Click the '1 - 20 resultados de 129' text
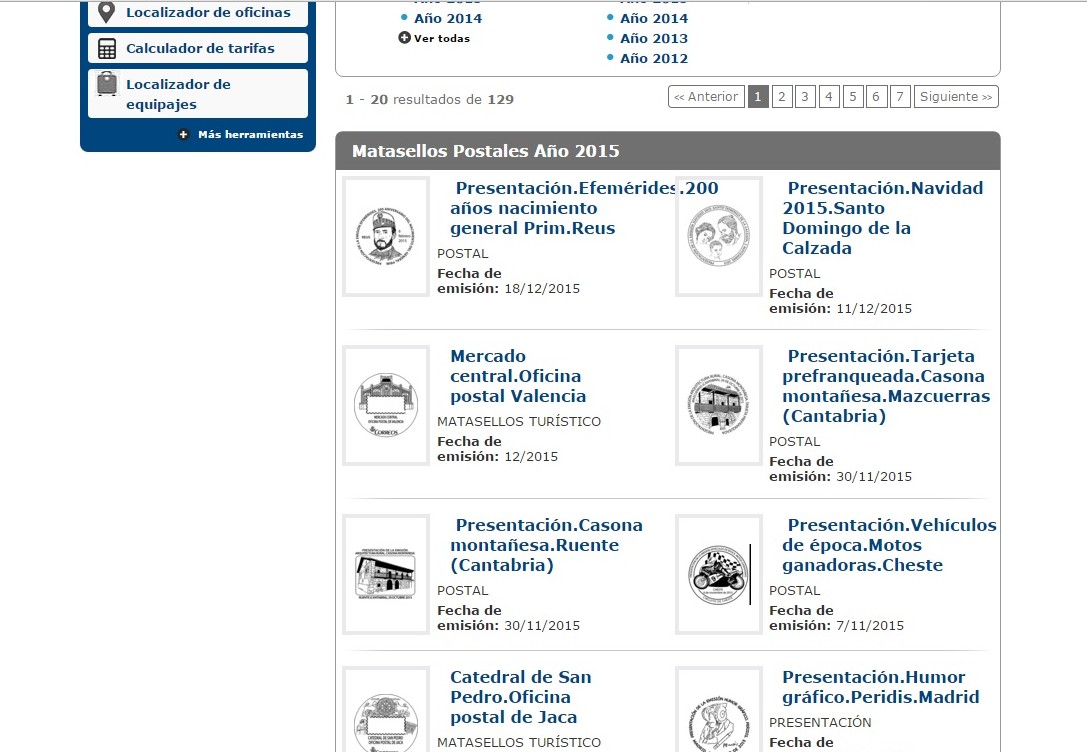Viewport: 1087px width, 752px height. [430, 100]
